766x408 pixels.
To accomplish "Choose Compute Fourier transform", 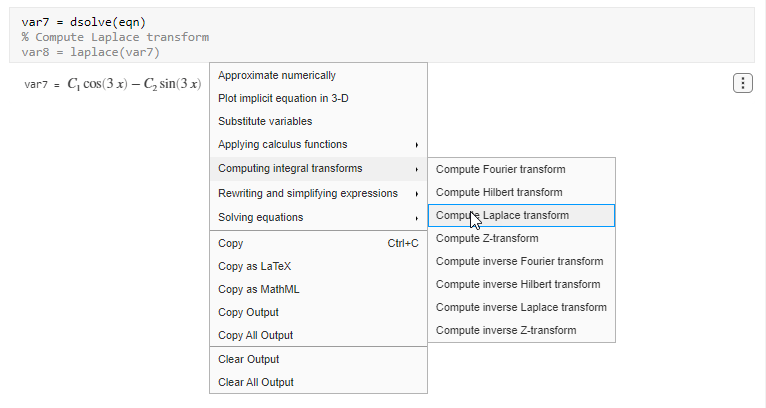I will pos(500,169).
